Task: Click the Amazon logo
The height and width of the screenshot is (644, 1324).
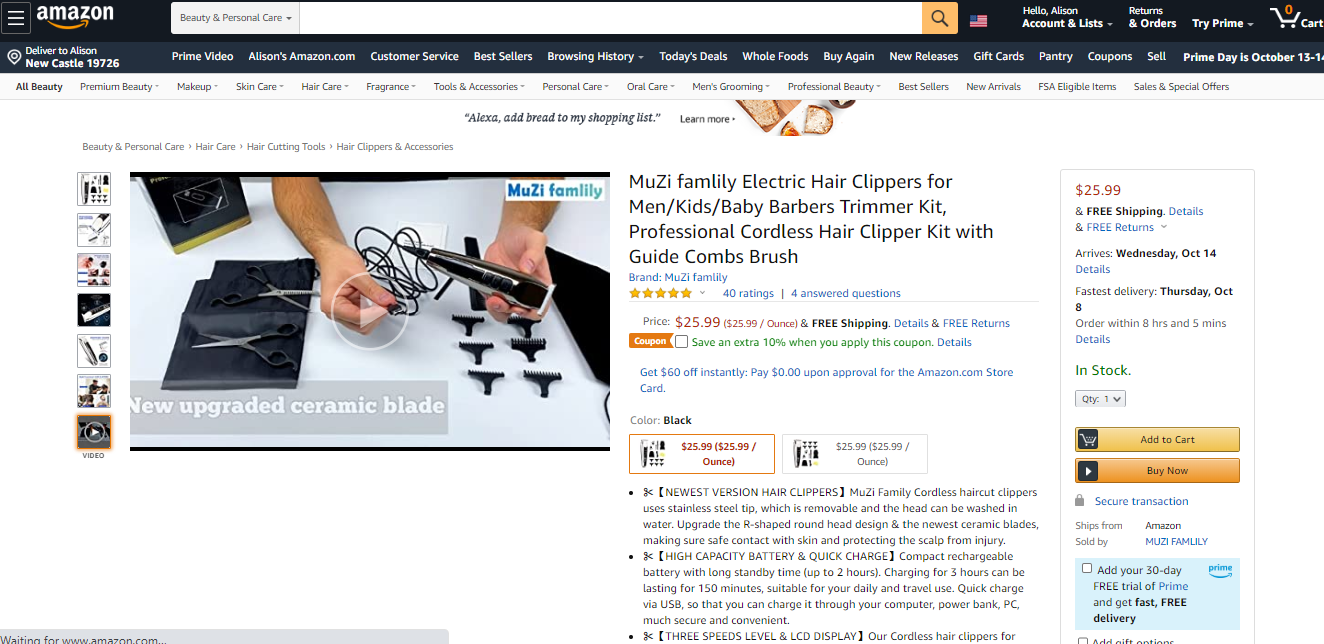Action: coord(75,16)
